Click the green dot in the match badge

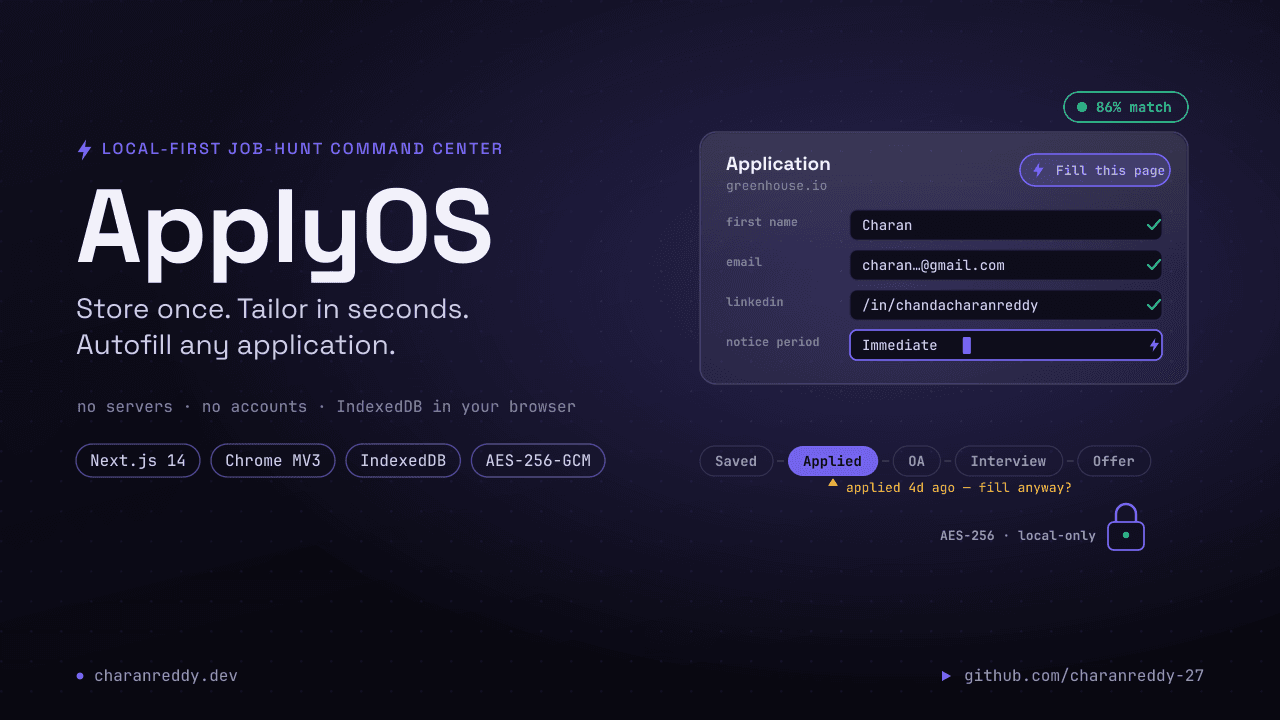(x=1082, y=107)
